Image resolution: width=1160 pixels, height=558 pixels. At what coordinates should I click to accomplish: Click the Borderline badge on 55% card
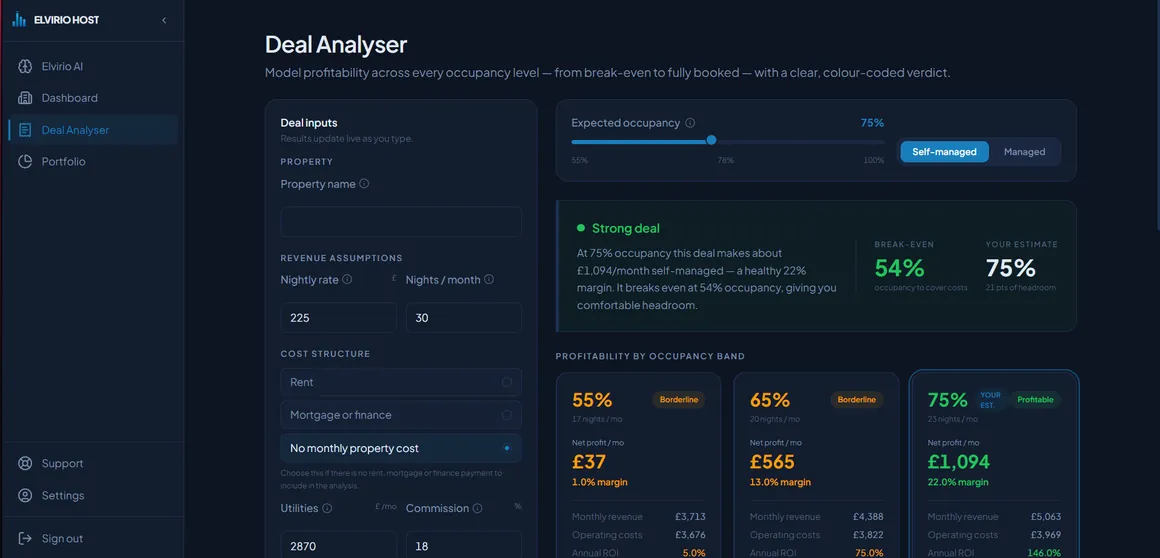click(x=678, y=400)
